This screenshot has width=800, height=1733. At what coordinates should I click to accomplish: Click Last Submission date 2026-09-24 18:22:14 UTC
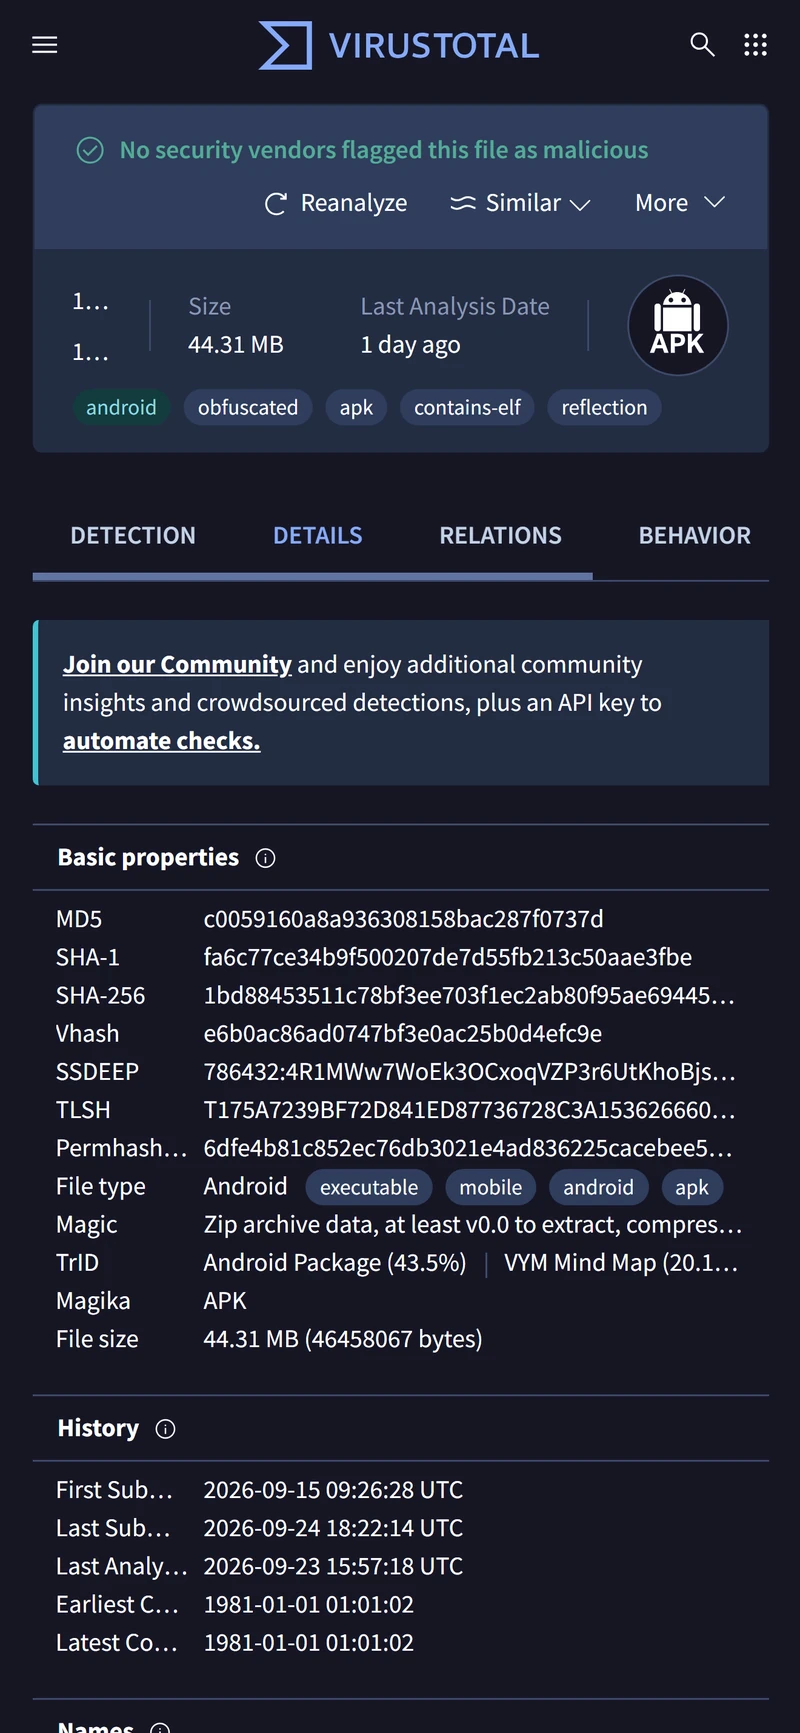pos(333,1528)
